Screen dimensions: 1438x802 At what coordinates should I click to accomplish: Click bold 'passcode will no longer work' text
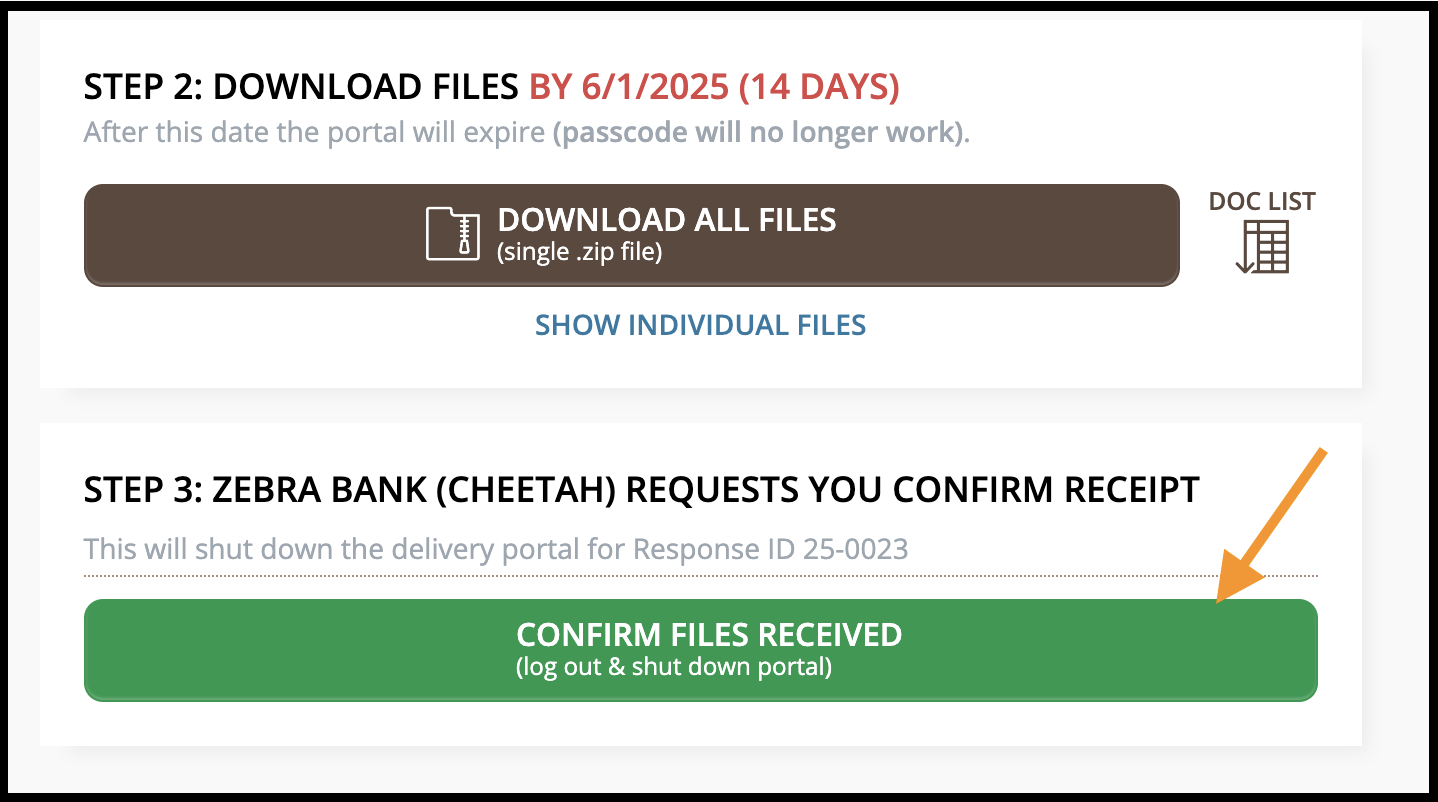tap(757, 133)
